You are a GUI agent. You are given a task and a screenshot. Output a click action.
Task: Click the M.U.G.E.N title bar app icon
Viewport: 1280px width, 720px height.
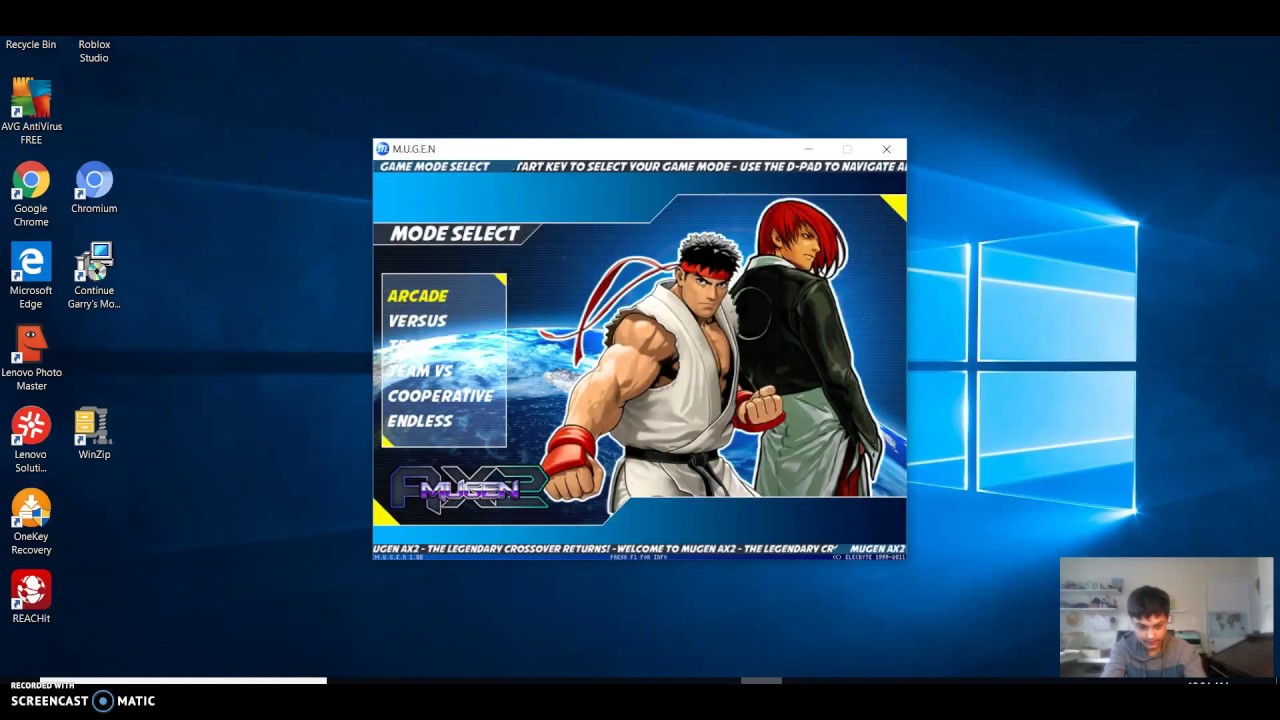[382, 149]
